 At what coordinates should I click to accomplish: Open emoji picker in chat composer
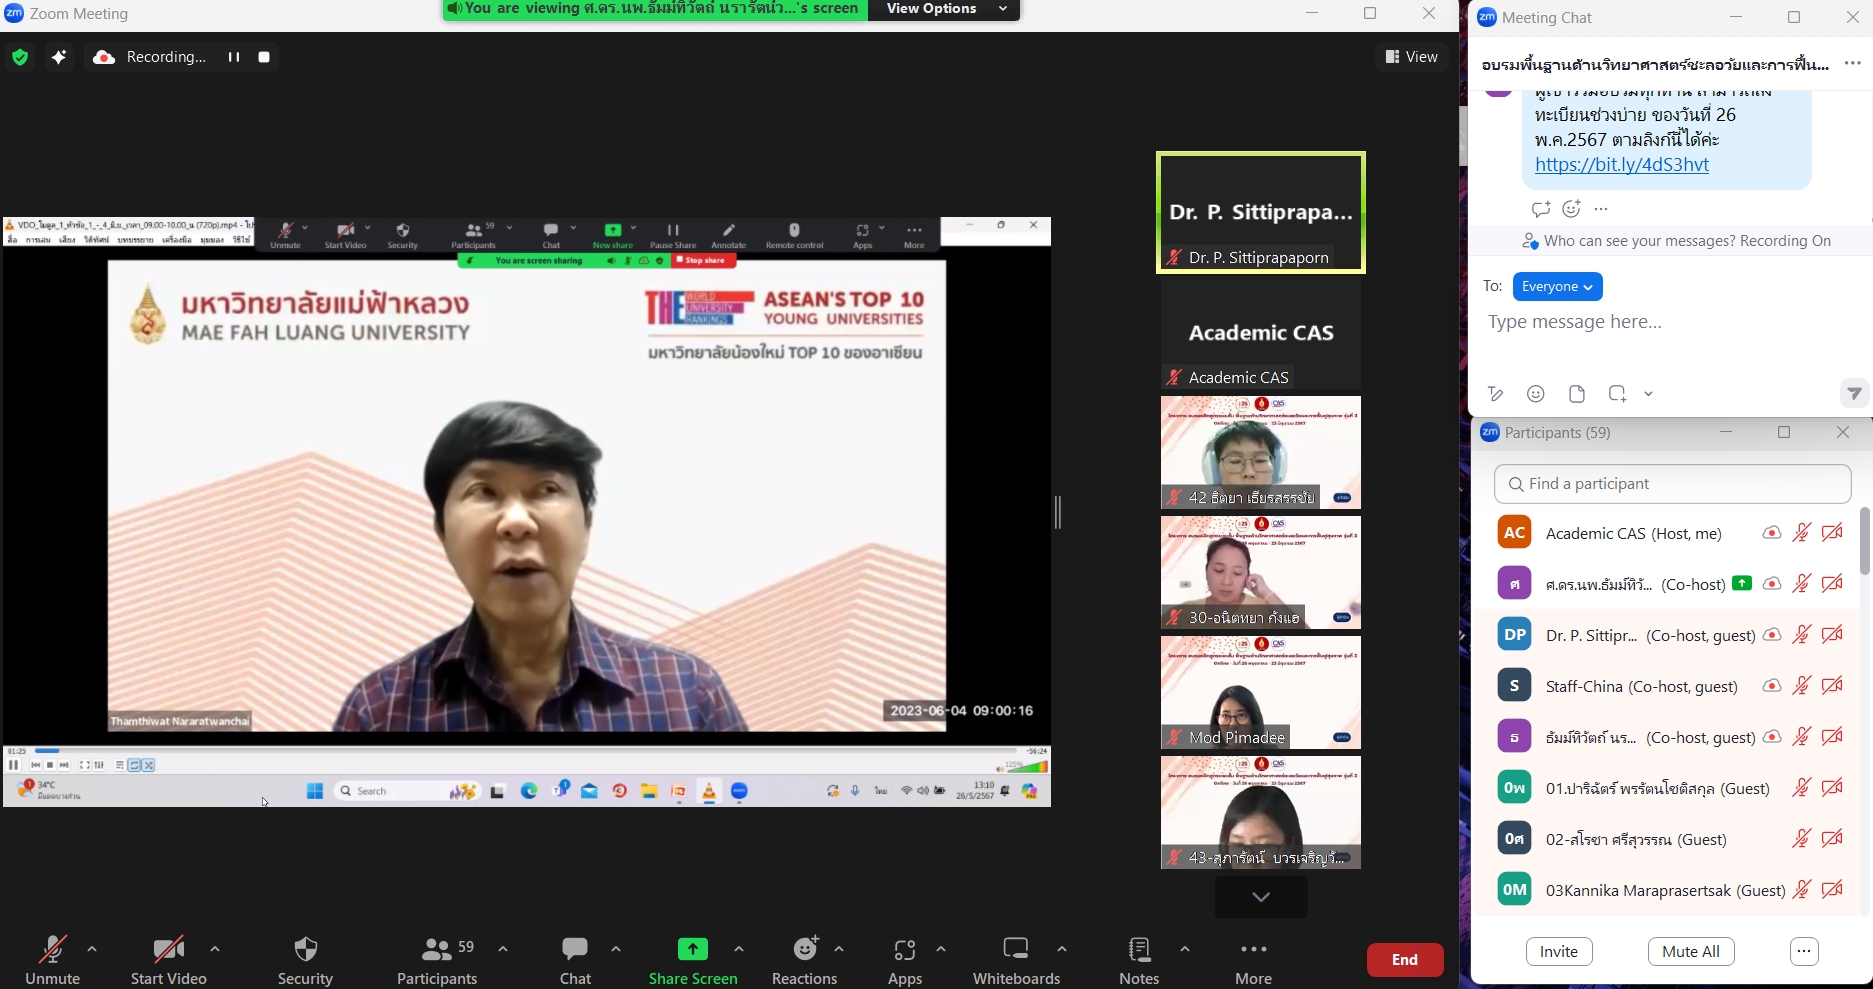(x=1536, y=394)
